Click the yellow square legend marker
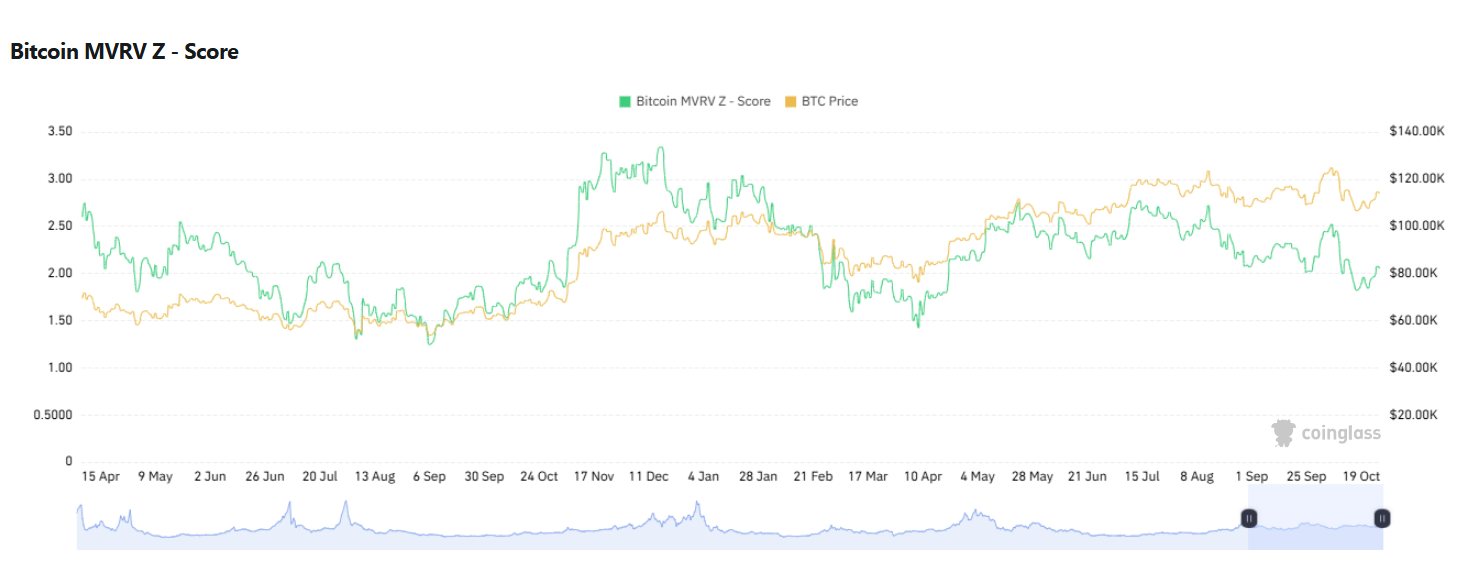The image size is (1482, 573). coord(791,101)
